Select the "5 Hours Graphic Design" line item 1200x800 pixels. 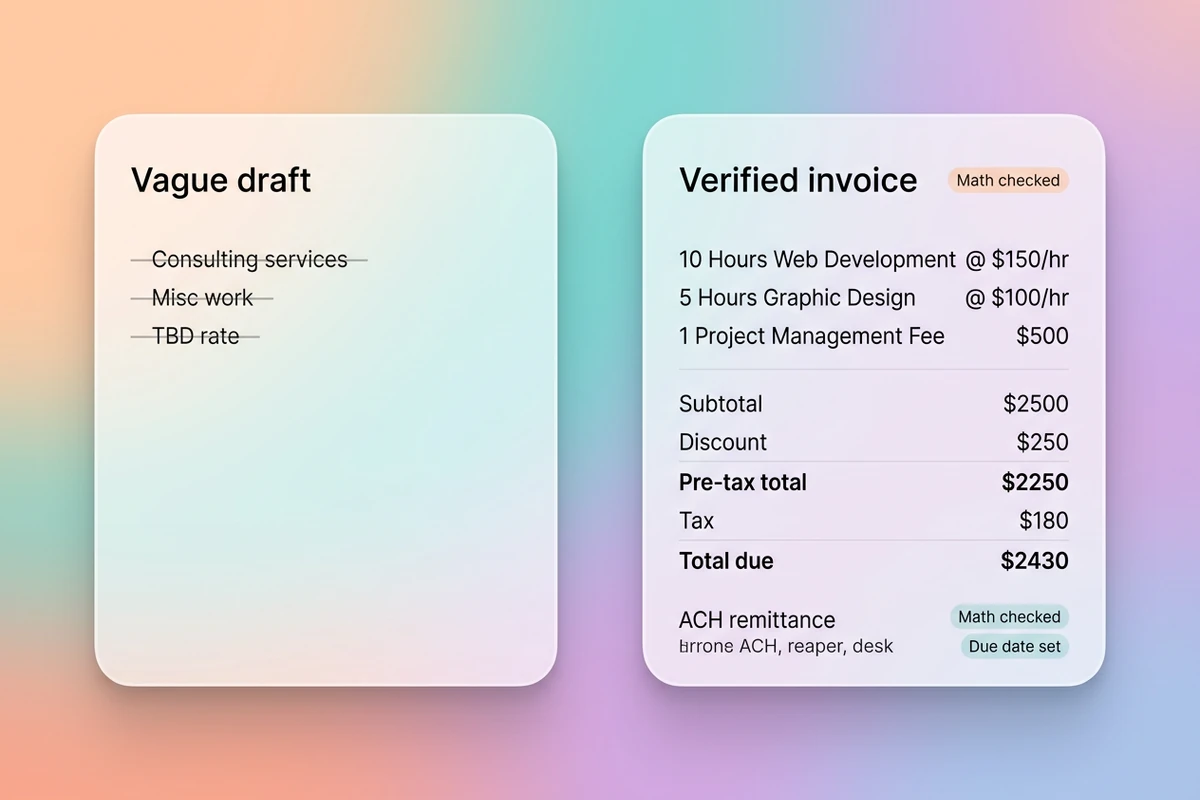click(797, 298)
